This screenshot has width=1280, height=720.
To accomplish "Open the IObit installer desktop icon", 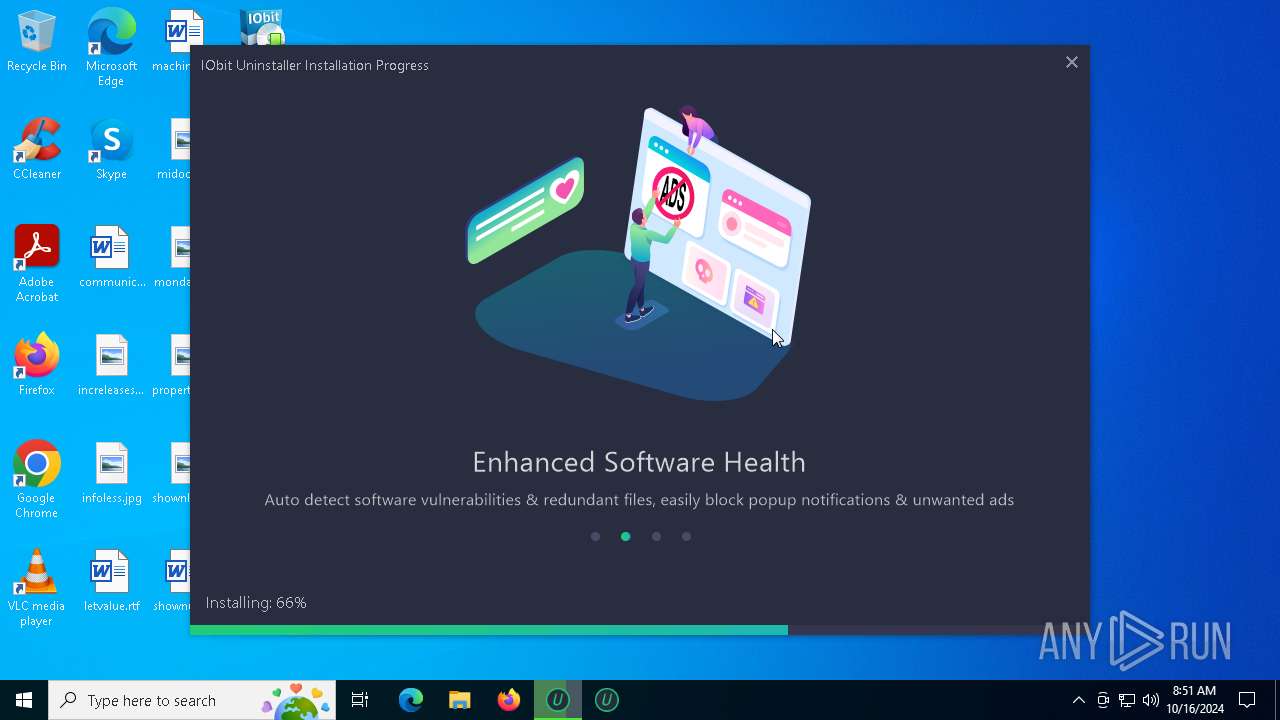I will [x=262, y=28].
